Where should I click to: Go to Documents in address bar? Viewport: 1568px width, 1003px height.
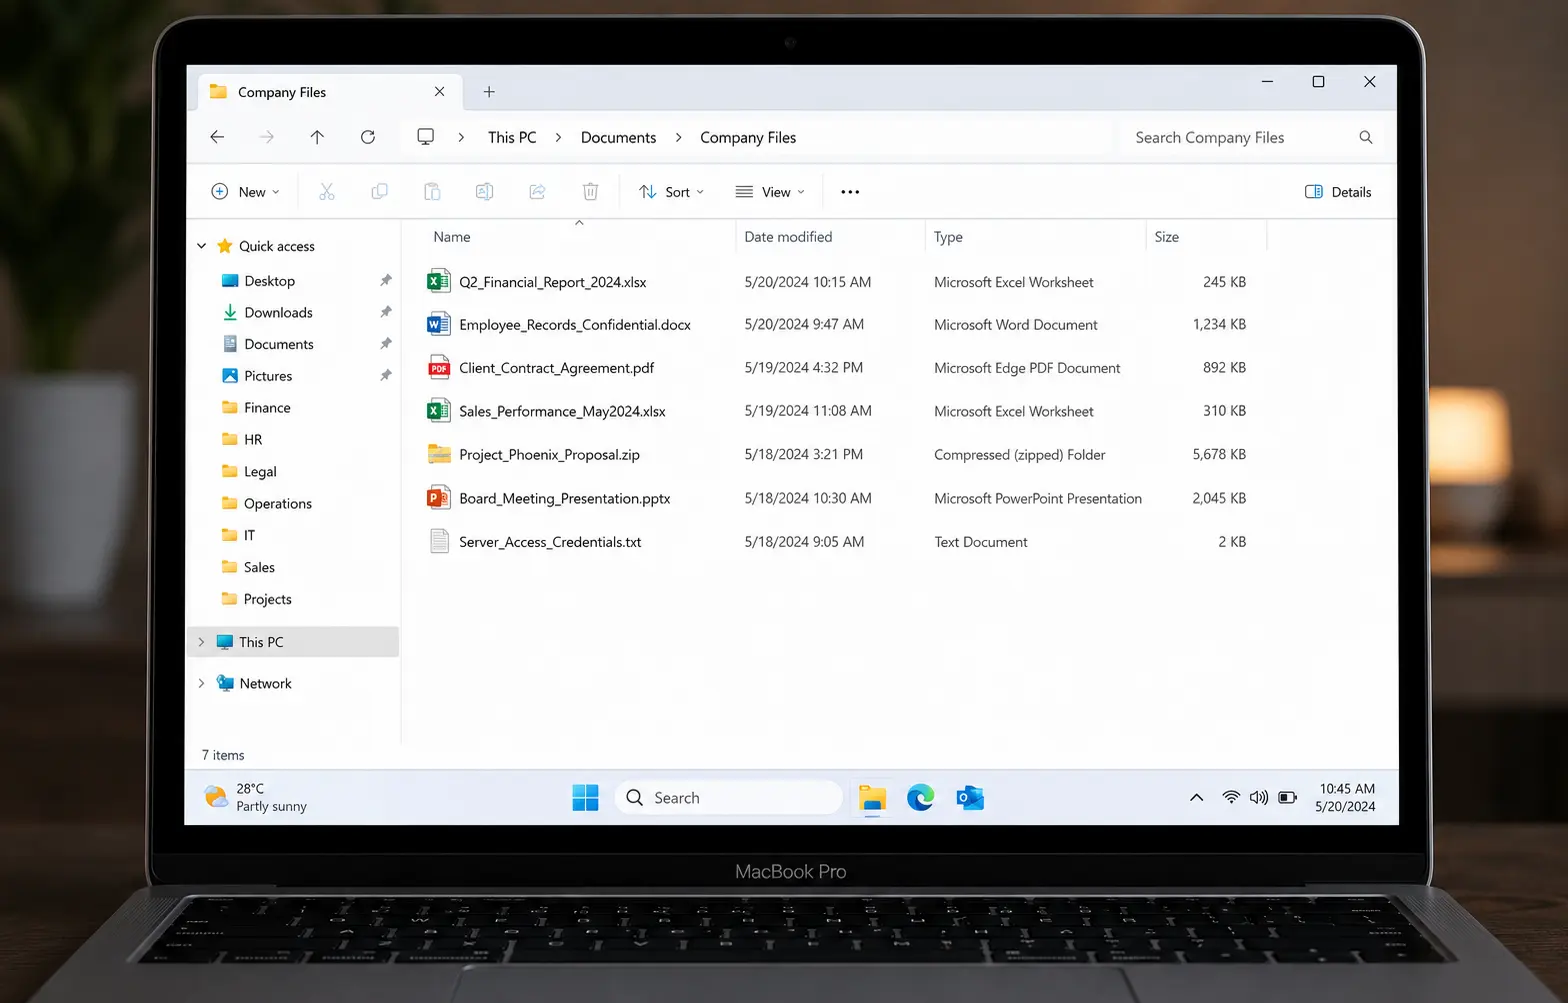point(618,137)
